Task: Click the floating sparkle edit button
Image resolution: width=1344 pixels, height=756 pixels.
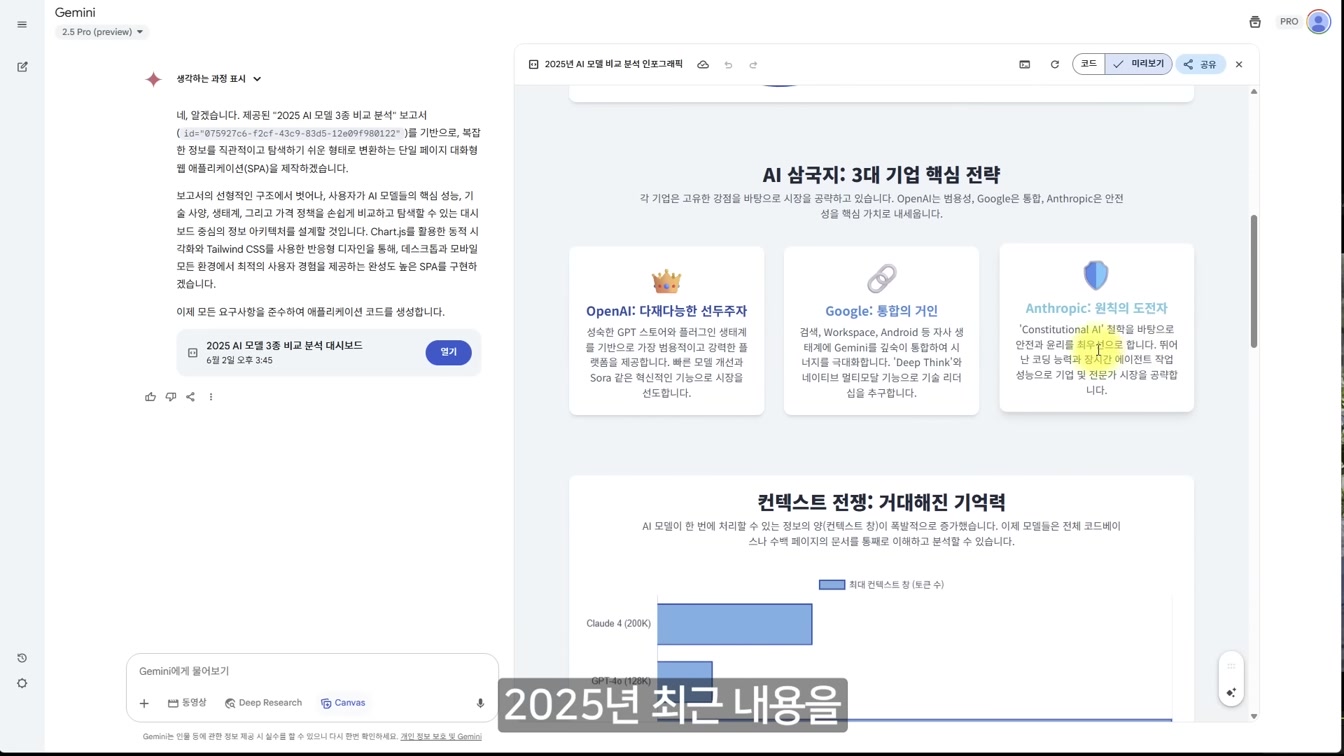Action: (1231, 693)
